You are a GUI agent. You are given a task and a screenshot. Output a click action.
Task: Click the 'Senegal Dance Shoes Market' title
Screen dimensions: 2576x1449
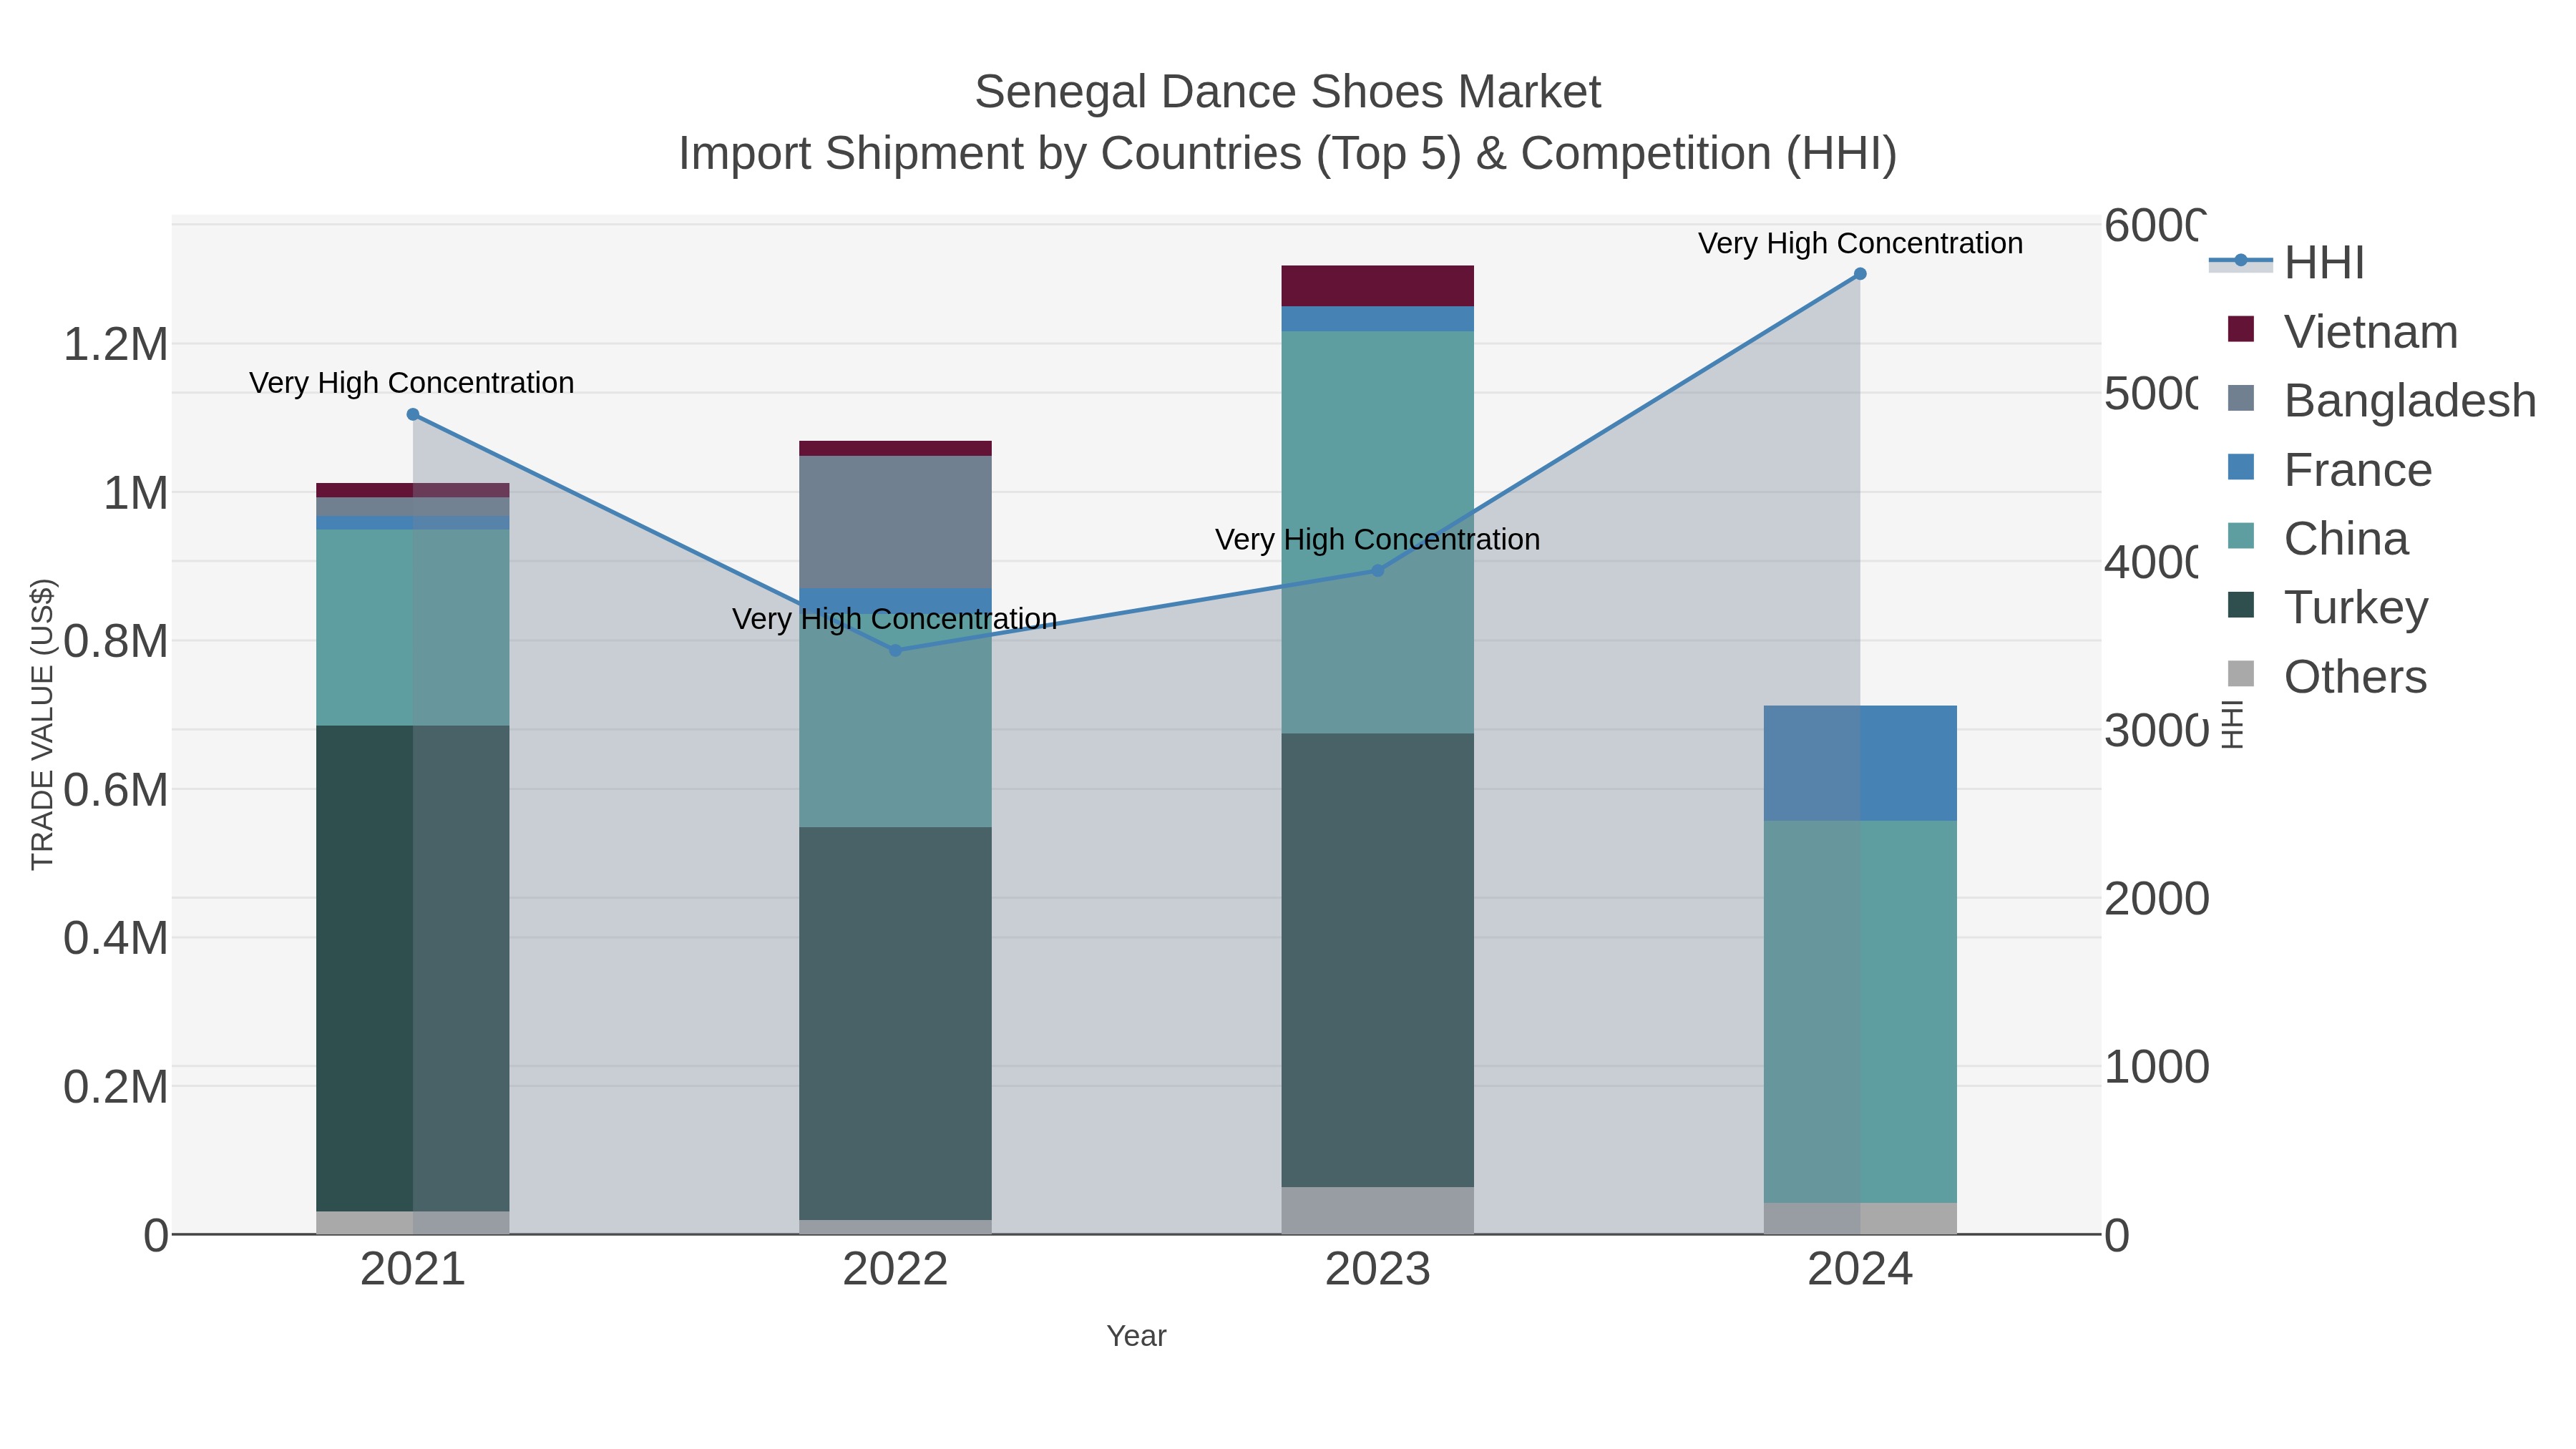(1288, 92)
